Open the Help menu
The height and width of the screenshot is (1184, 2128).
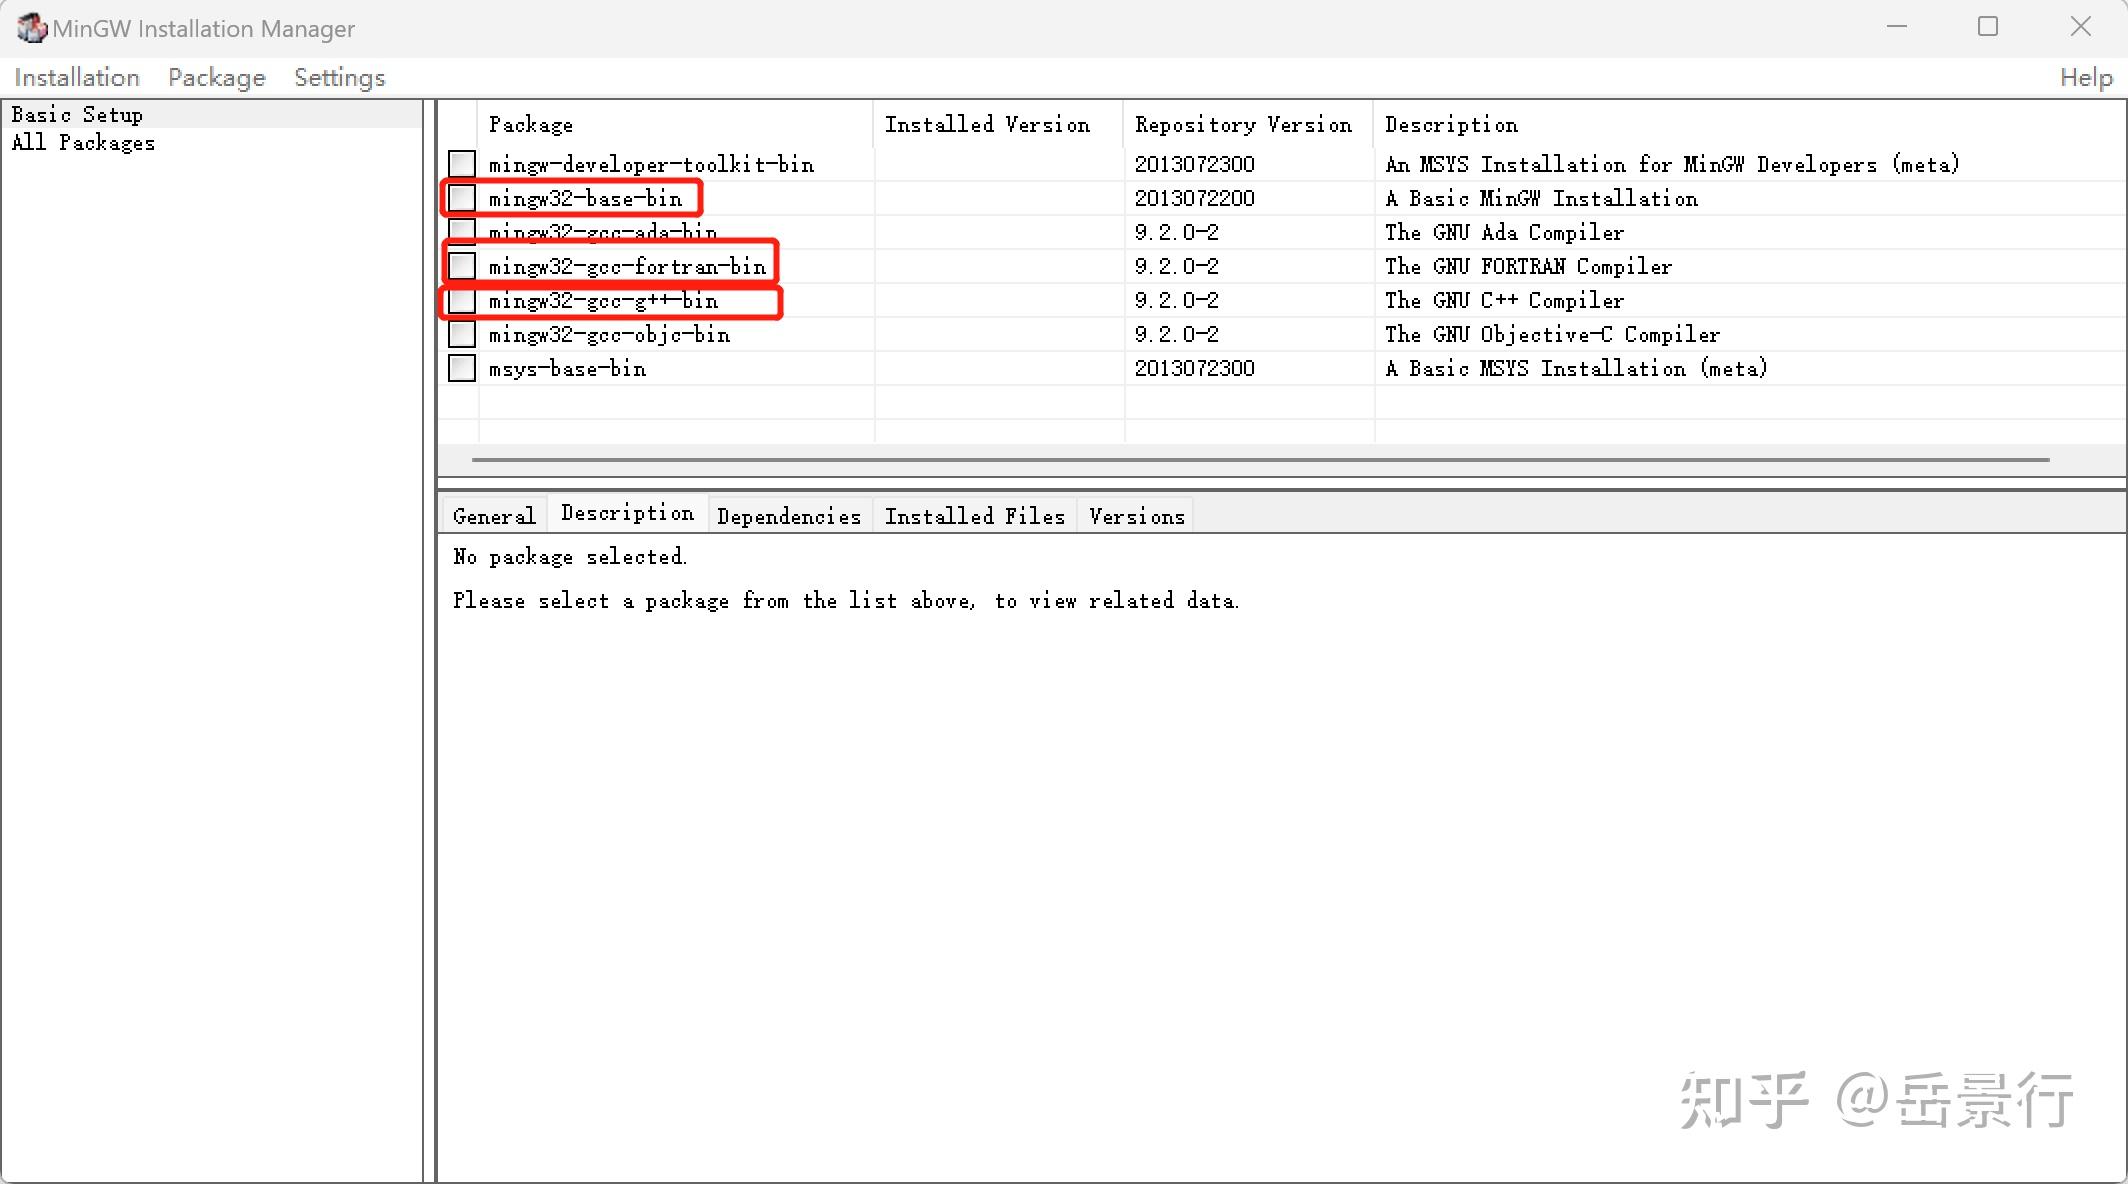tap(2086, 78)
